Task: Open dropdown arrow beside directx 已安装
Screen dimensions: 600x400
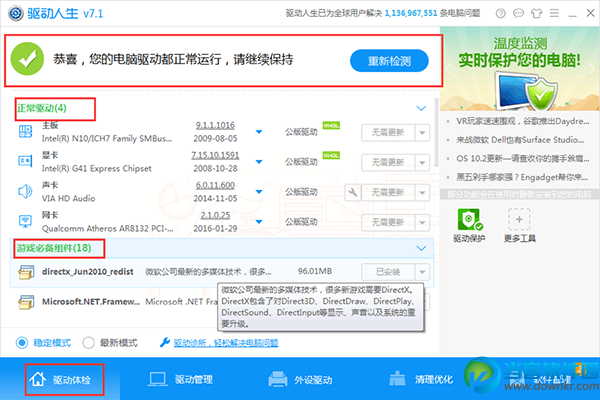Action: (422, 272)
